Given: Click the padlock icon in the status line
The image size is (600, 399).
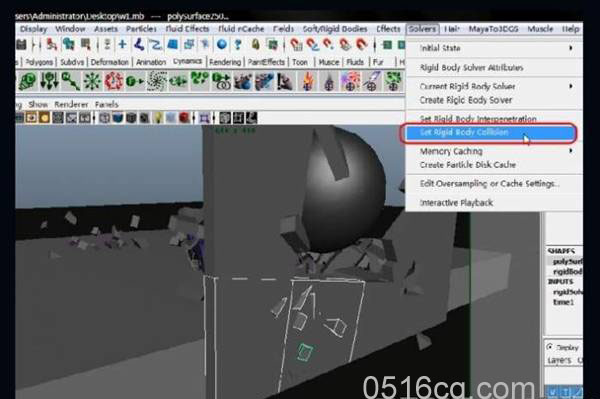Looking at the screenshot, I should [x=255, y=45].
